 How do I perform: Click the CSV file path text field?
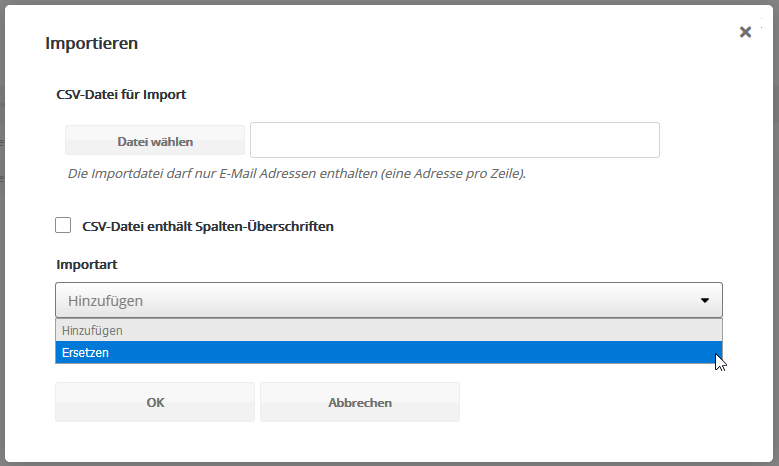pos(454,141)
